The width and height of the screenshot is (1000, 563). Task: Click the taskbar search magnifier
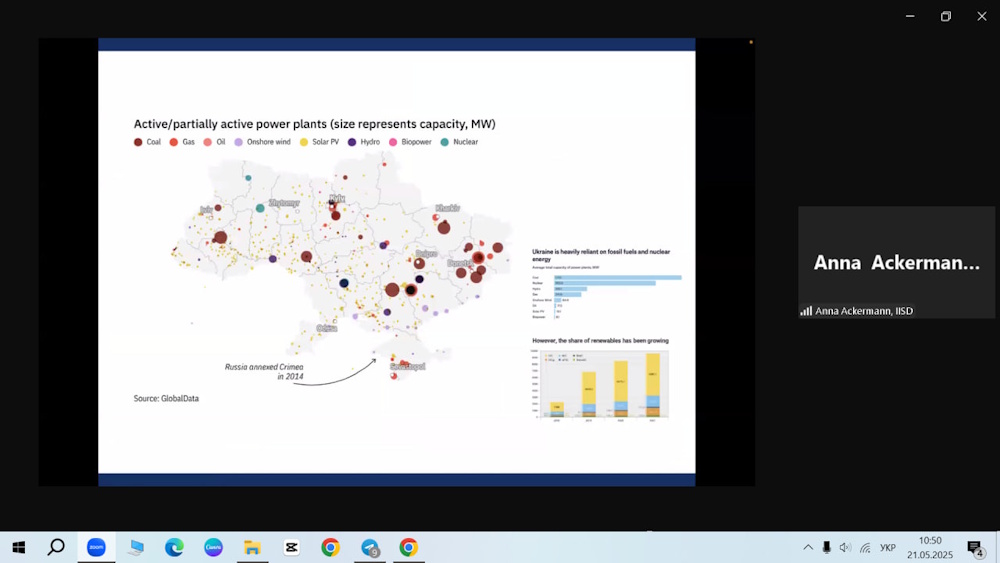(57, 547)
